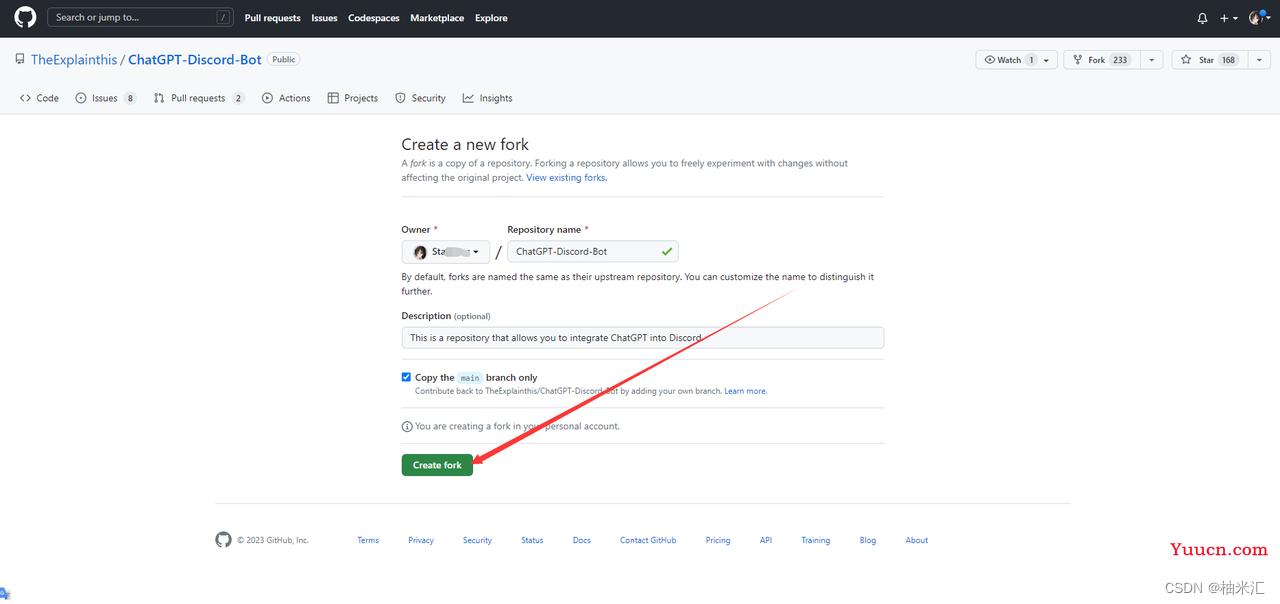Screen dimensions: 1280x604
Task: Open Explore in the header
Action: [x=491, y=18]
